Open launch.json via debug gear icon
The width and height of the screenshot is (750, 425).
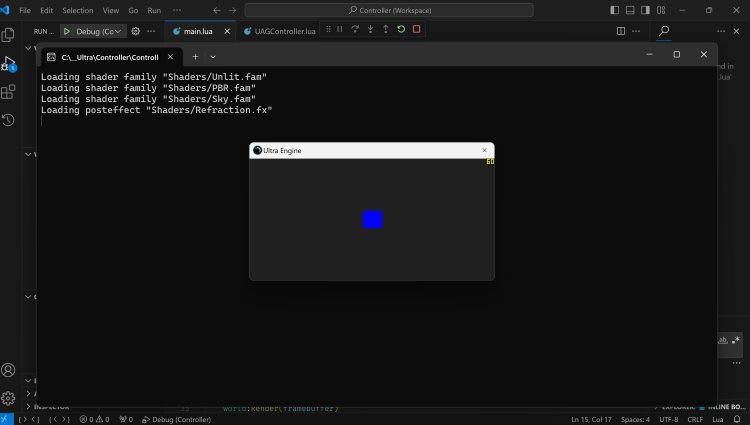(x=136, y=31)
